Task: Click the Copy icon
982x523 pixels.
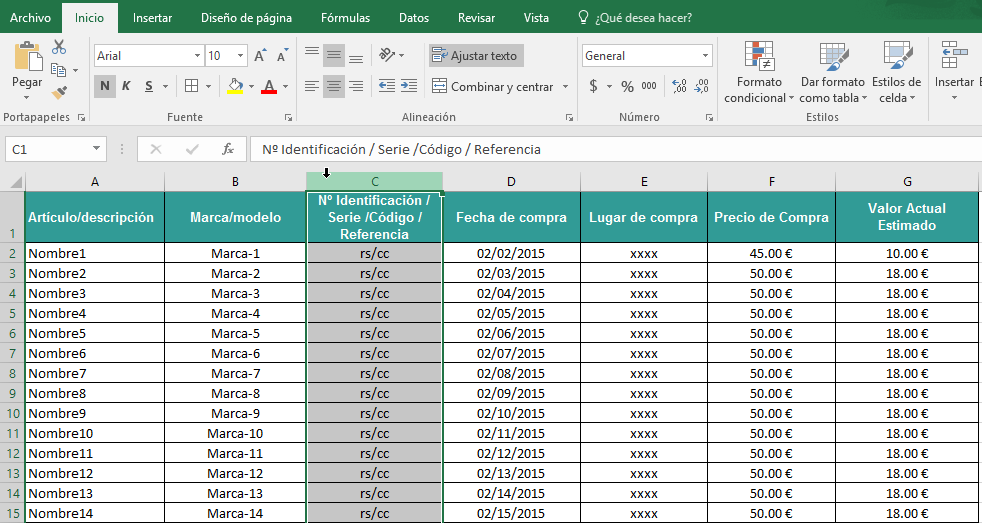Action: pyautogui.click(x=59, y=70)
